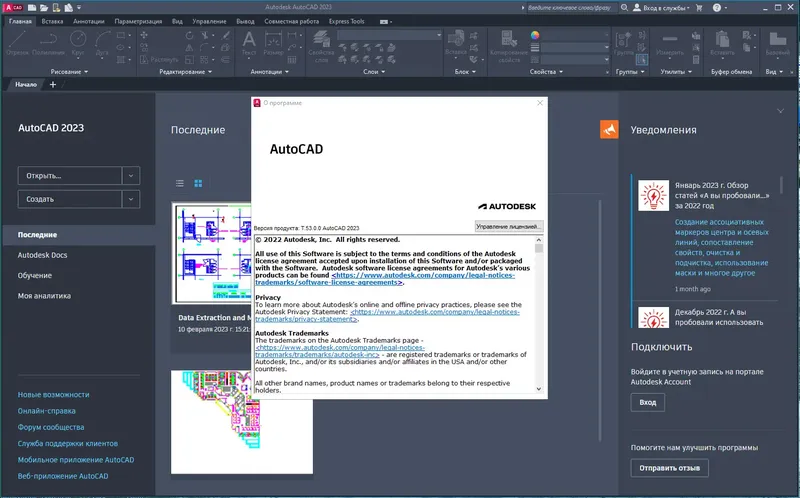The image size is (800, 498).
Task: Expand the Блок panel dropdown
Action: pyautogui.click(x=465, y=72)
